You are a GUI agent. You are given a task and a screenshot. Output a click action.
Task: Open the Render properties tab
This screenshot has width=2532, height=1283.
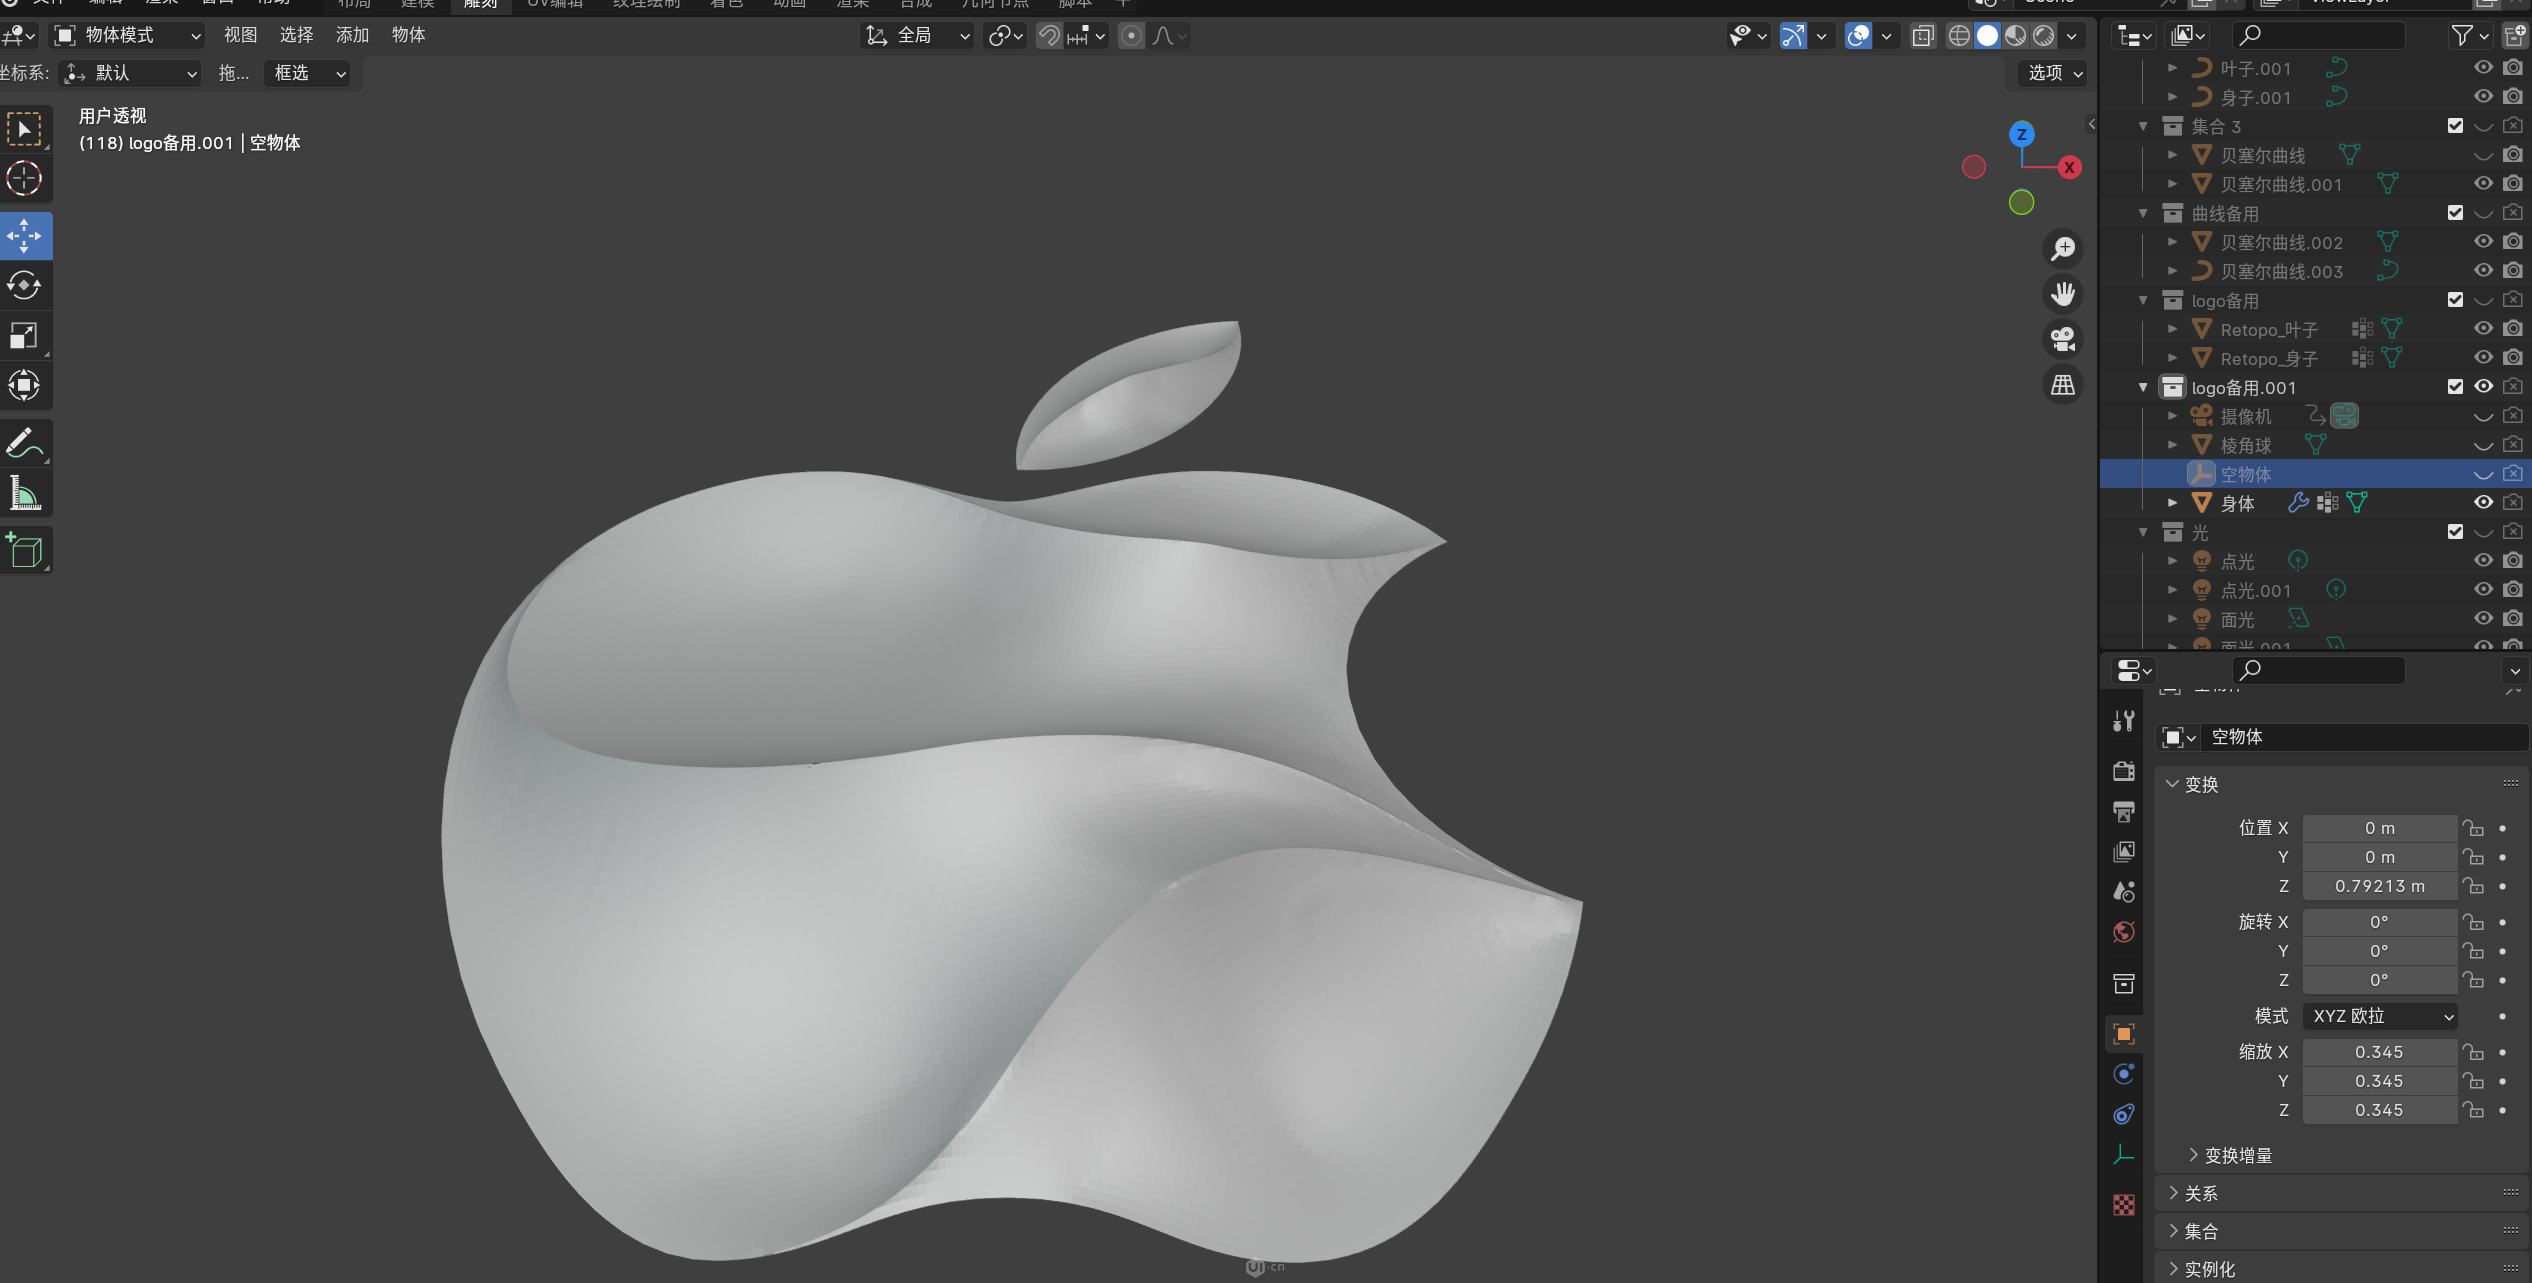(x=2124, y=771)
